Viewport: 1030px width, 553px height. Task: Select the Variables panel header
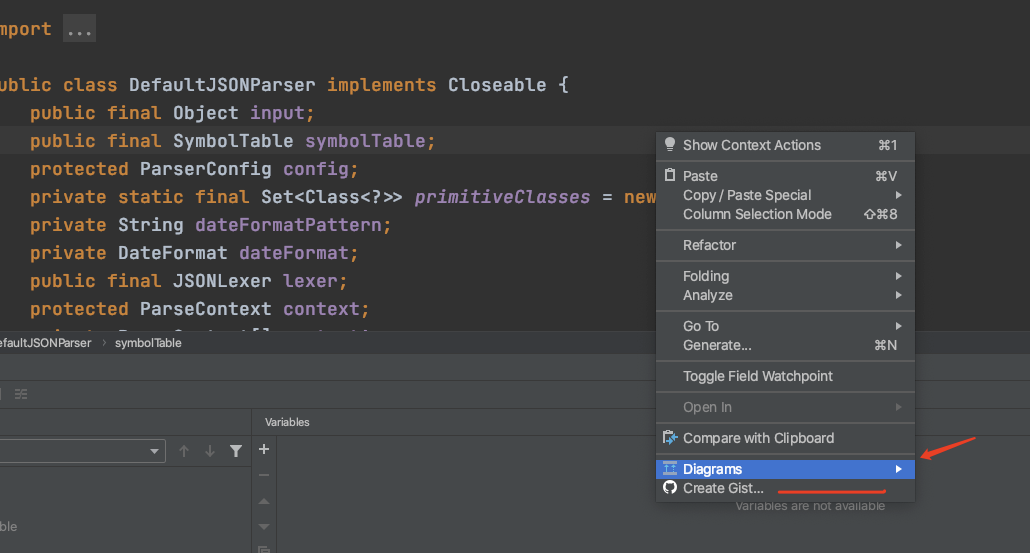coord(287,422)
